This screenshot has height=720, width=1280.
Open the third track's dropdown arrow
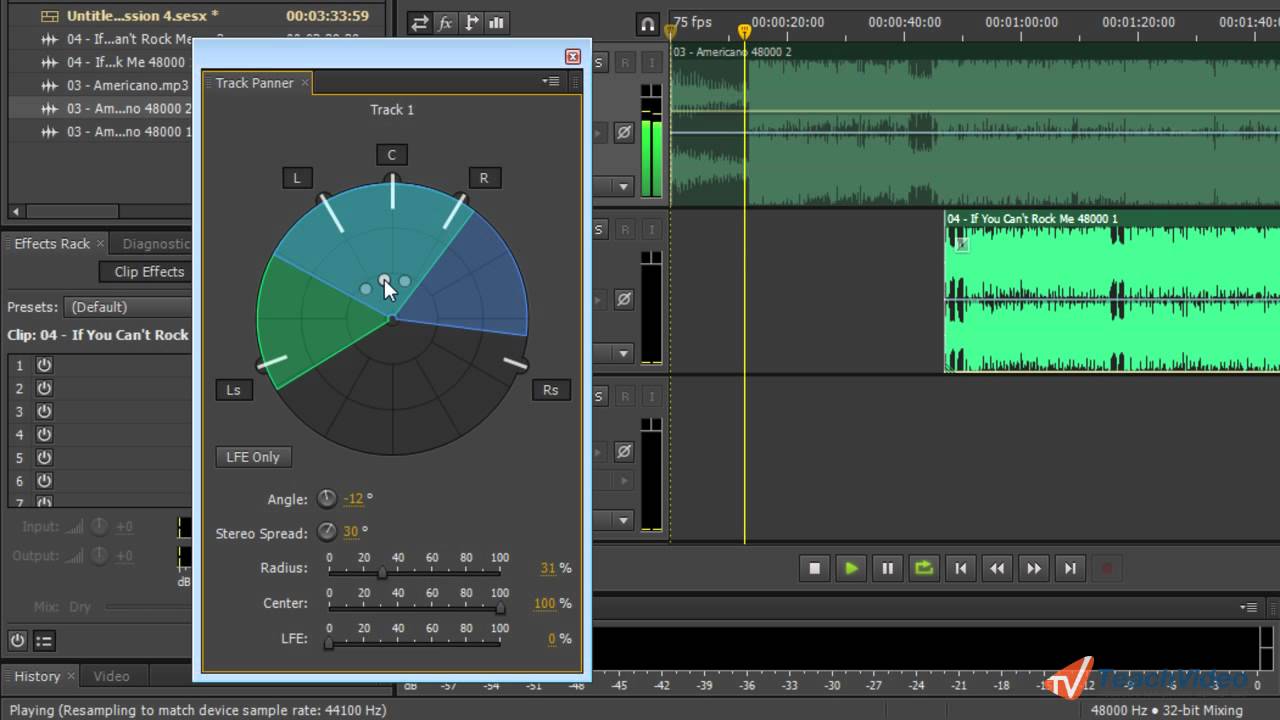coord(624,520)
